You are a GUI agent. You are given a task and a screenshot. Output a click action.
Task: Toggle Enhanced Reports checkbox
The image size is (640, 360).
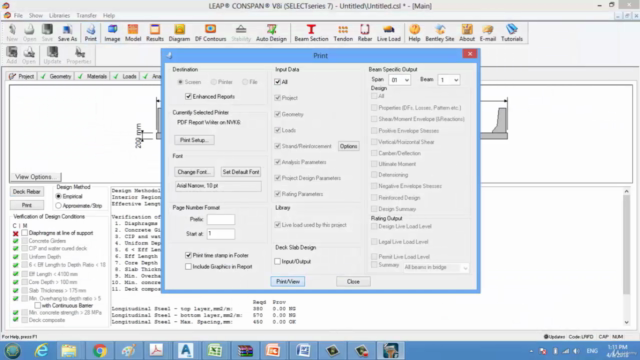point(188,96)
